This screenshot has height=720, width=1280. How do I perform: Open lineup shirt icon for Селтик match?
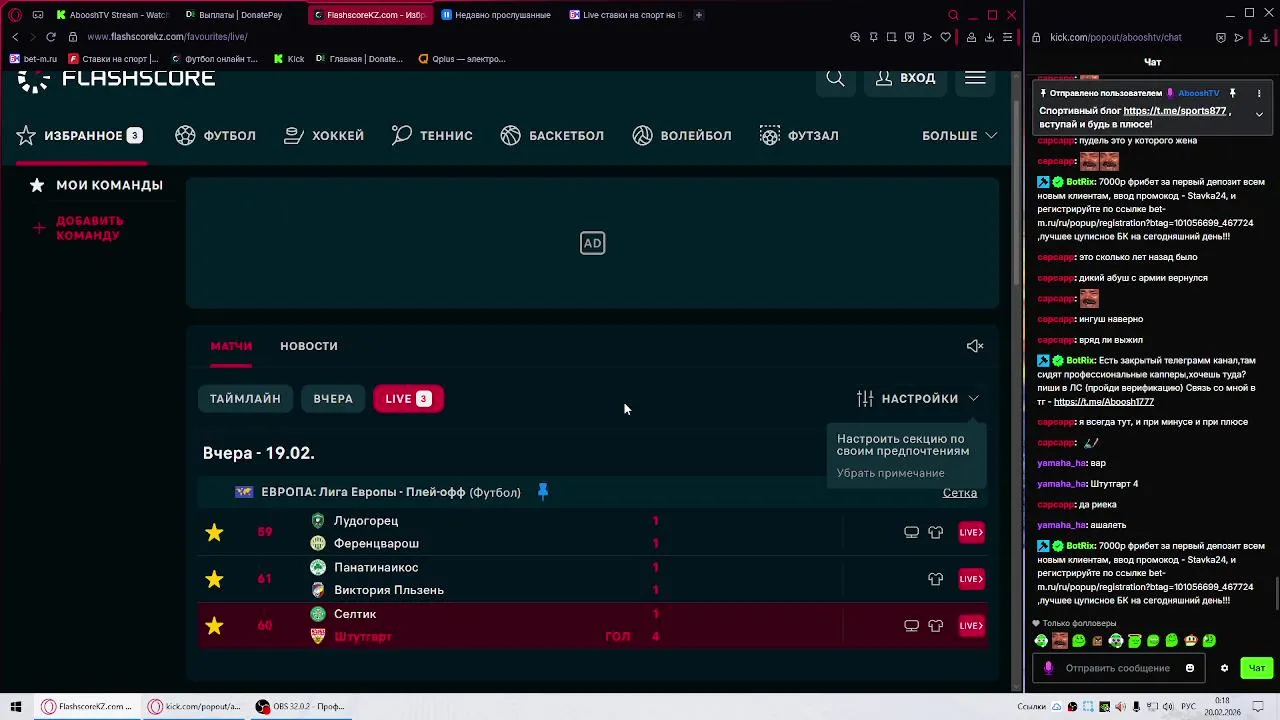point(935,625)
